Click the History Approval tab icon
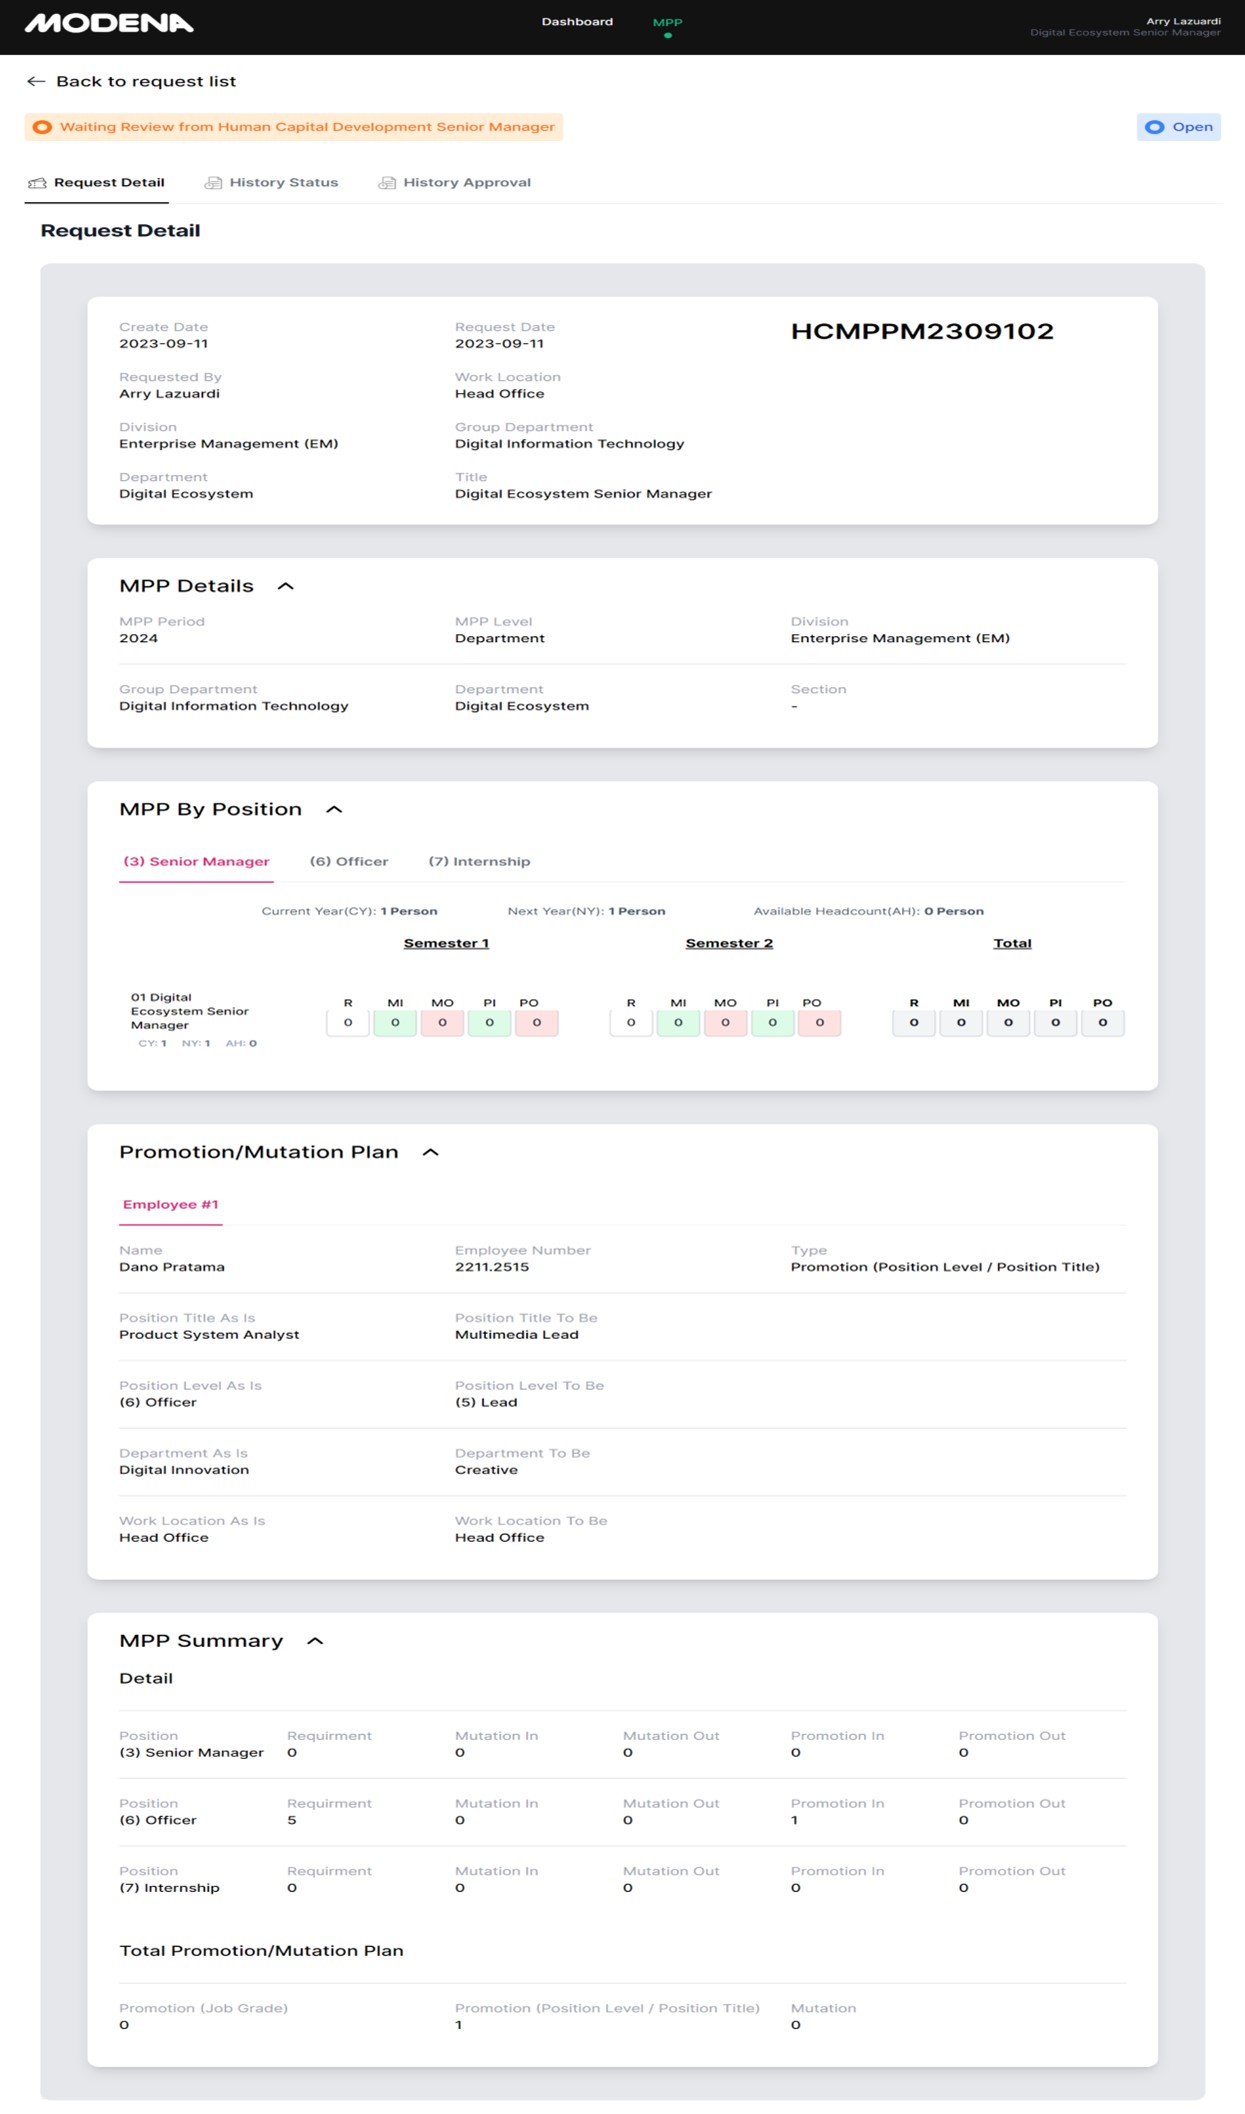1245x2114 pixels. click(x=387, y=183)
